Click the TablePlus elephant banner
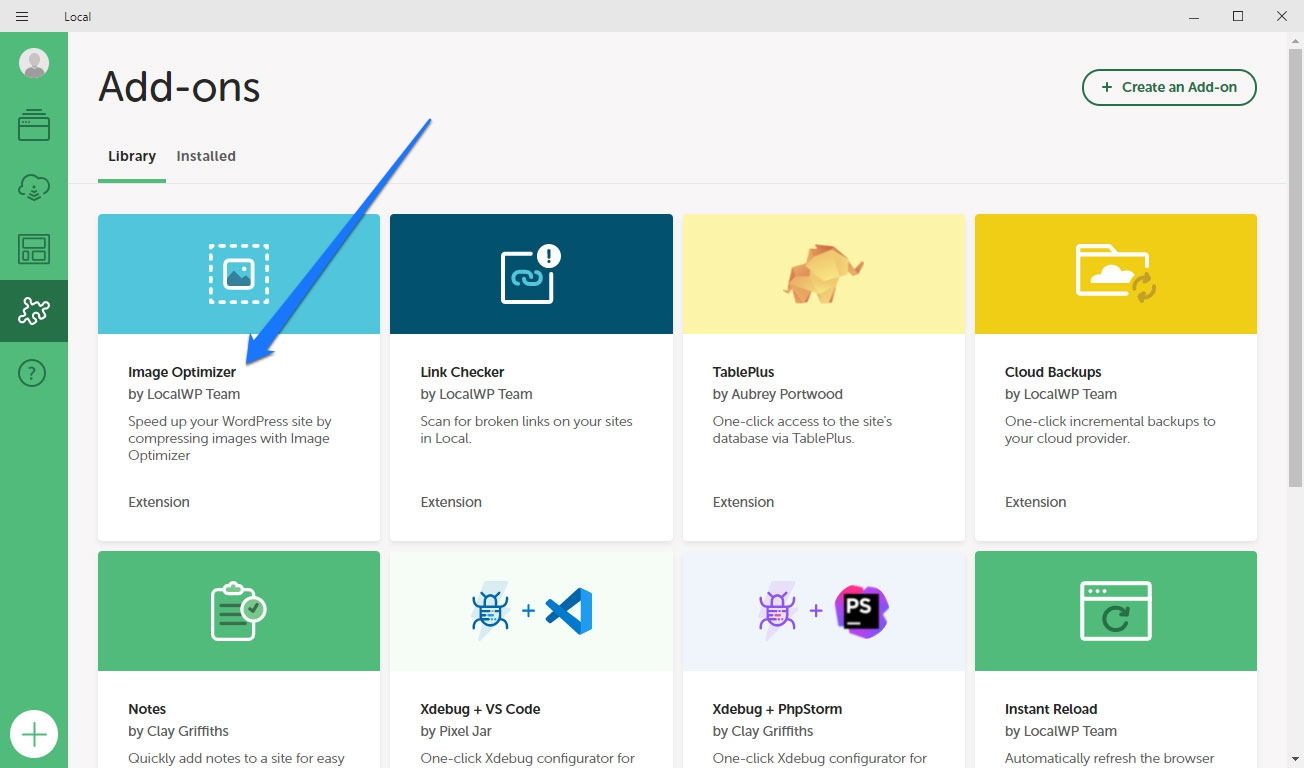This screenshot has width=1304, height=768. pos(824,274)
